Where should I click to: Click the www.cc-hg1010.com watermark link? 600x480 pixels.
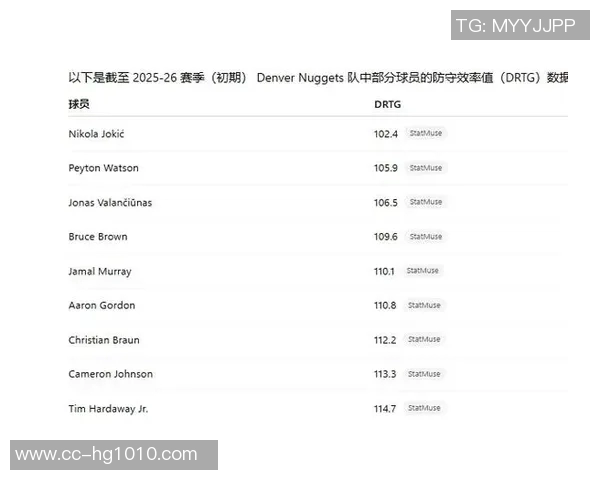click(108, 455)
